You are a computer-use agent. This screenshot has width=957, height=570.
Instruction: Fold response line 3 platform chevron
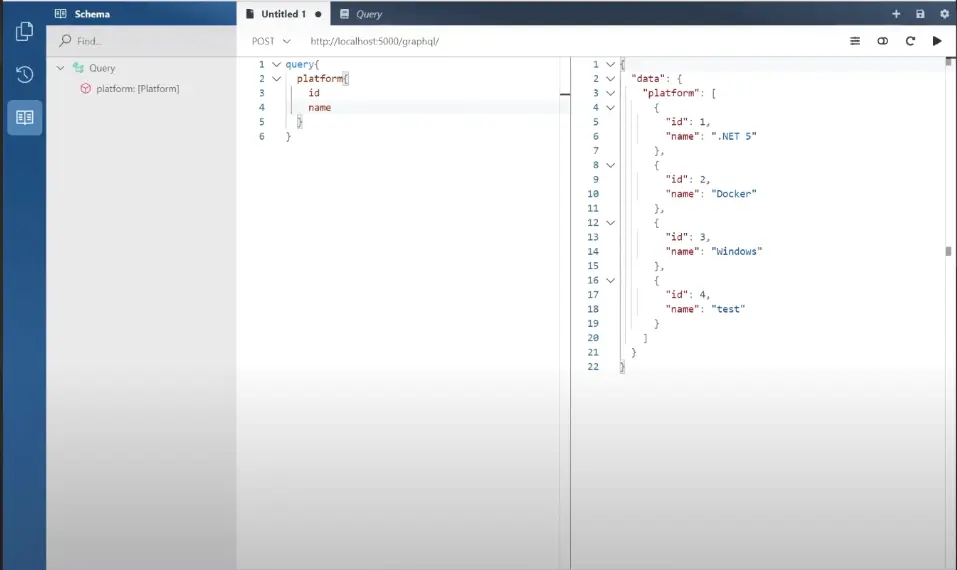(610, 93)
